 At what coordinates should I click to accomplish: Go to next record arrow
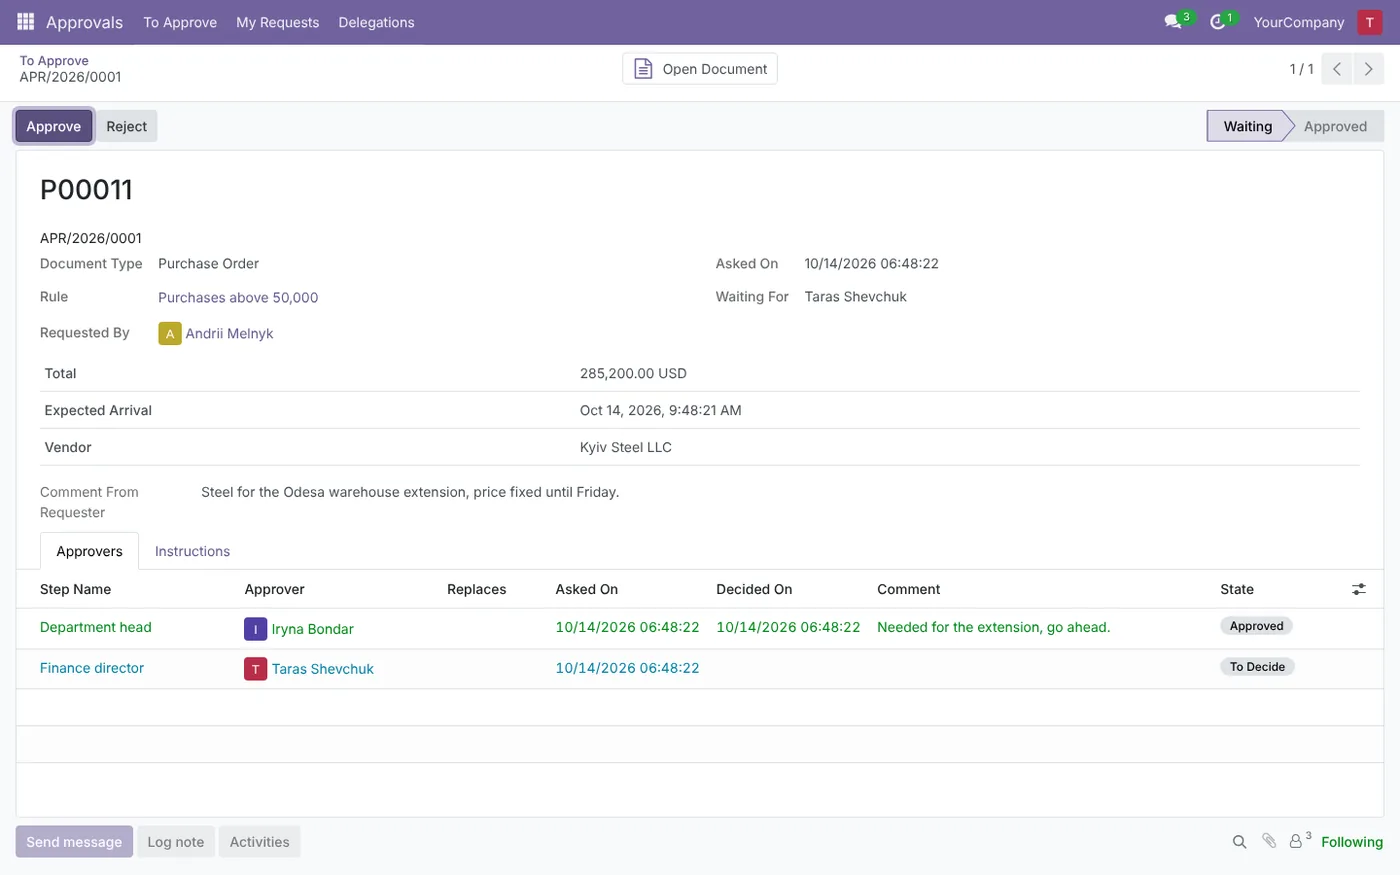tap(1368, 69)
